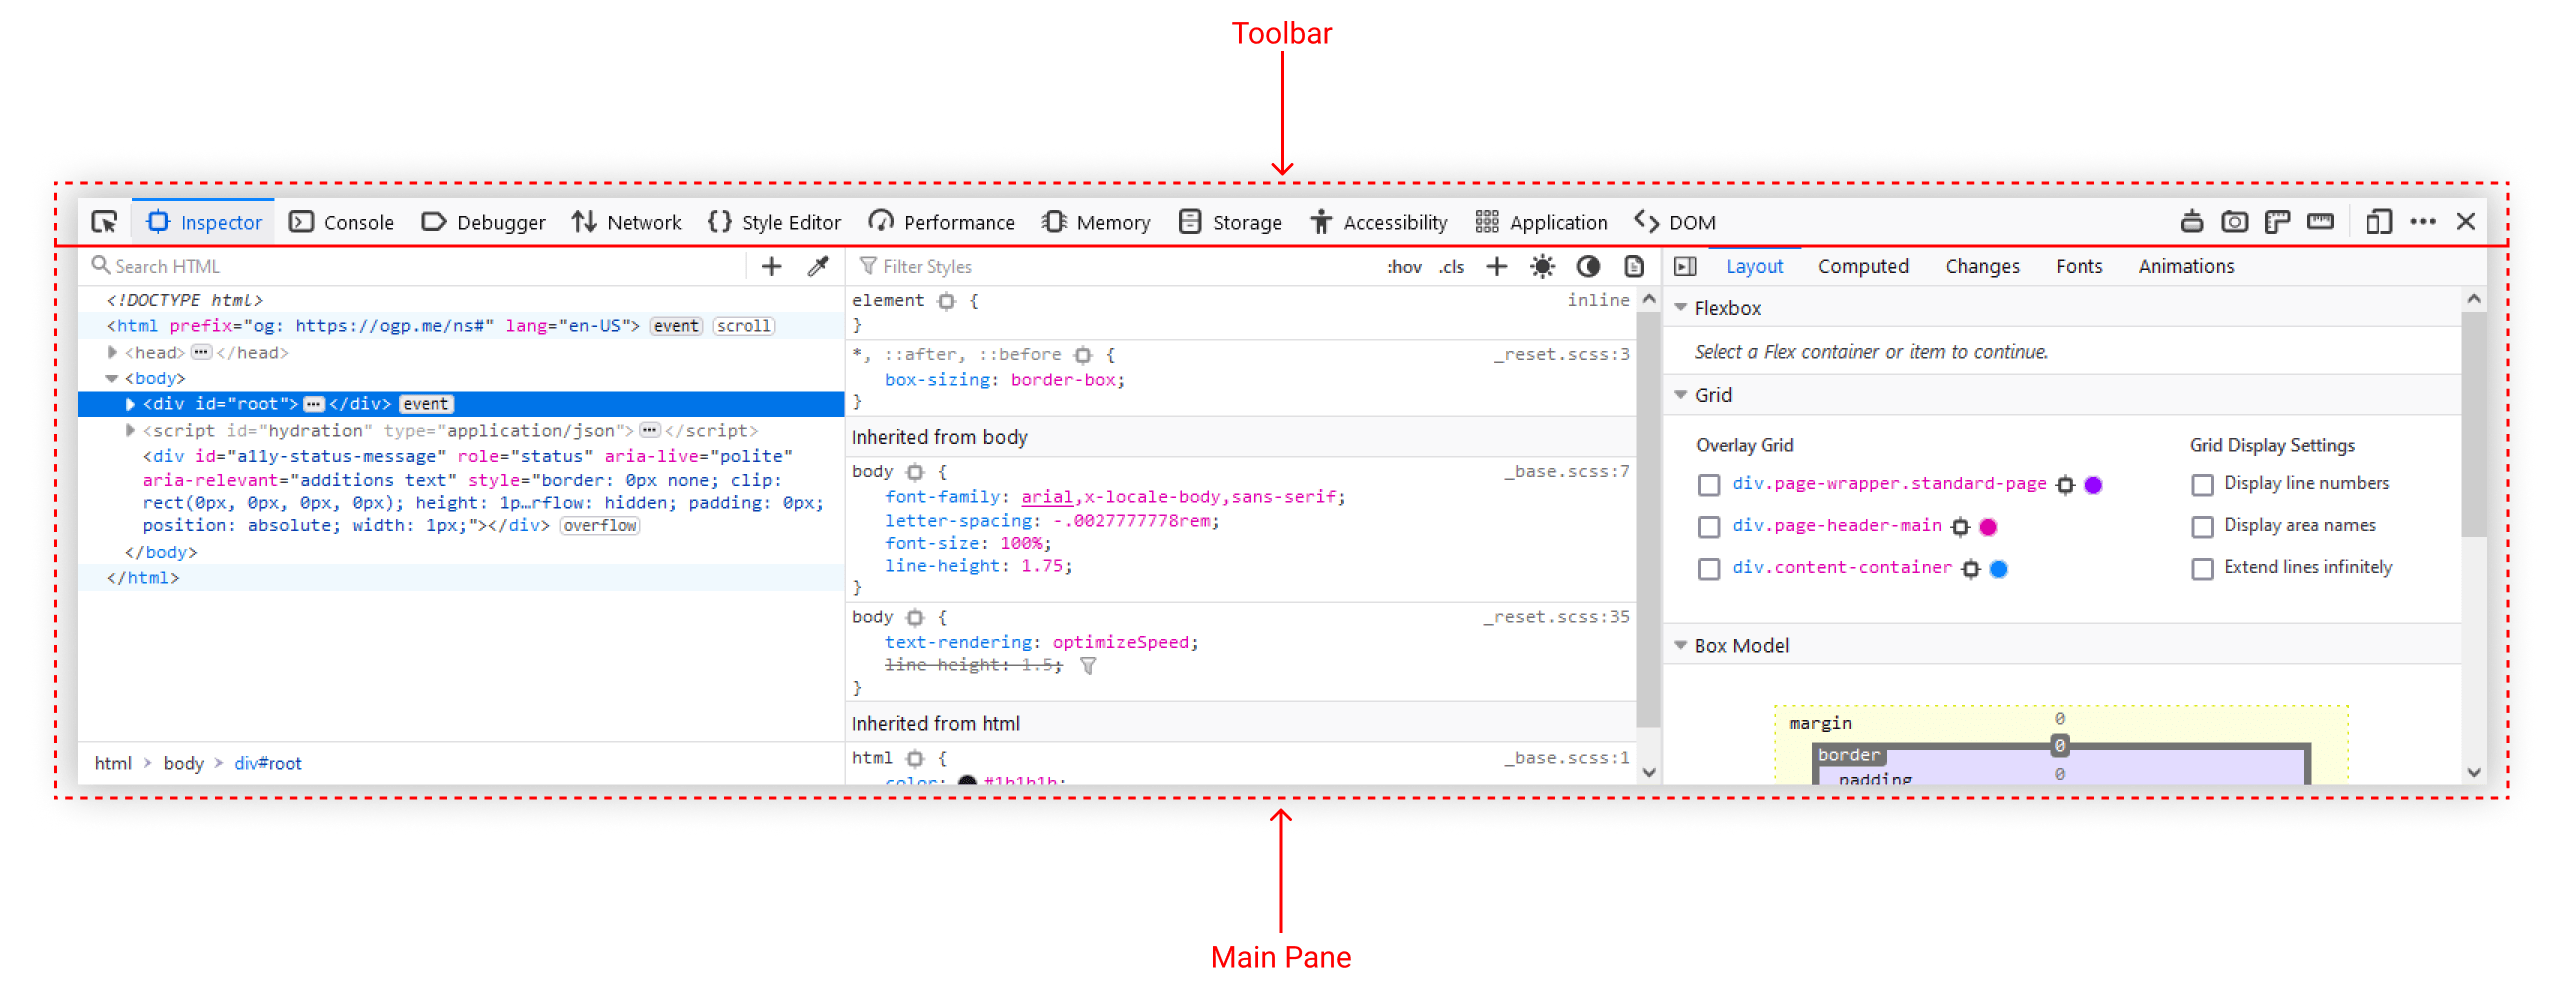Toggle the three-pane inspector sidebar icon

(x=1685, y=266)
